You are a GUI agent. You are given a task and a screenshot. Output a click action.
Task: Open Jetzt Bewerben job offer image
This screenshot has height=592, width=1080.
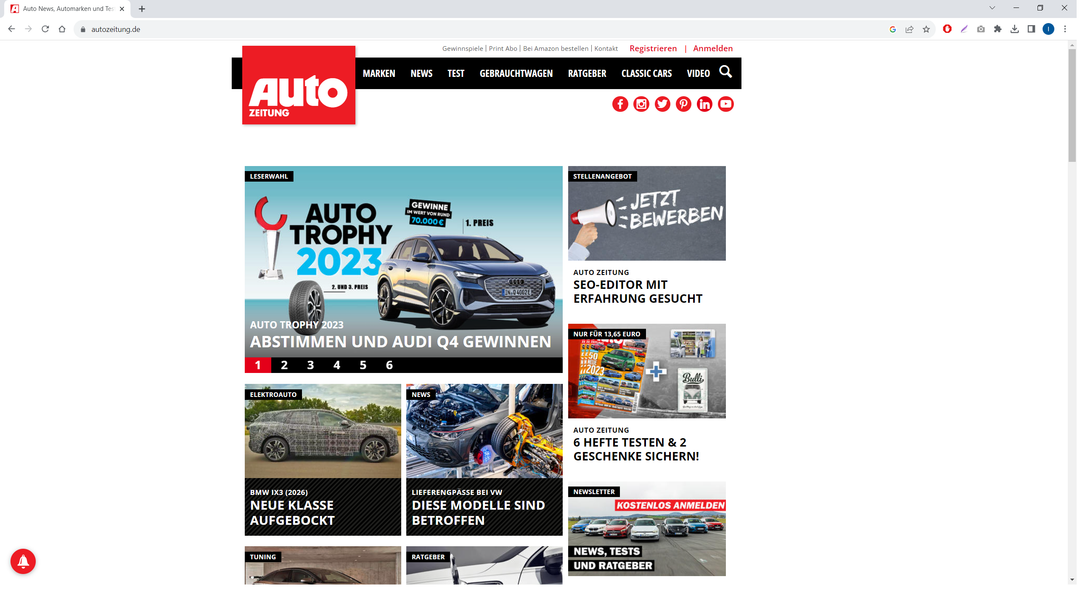648,214
